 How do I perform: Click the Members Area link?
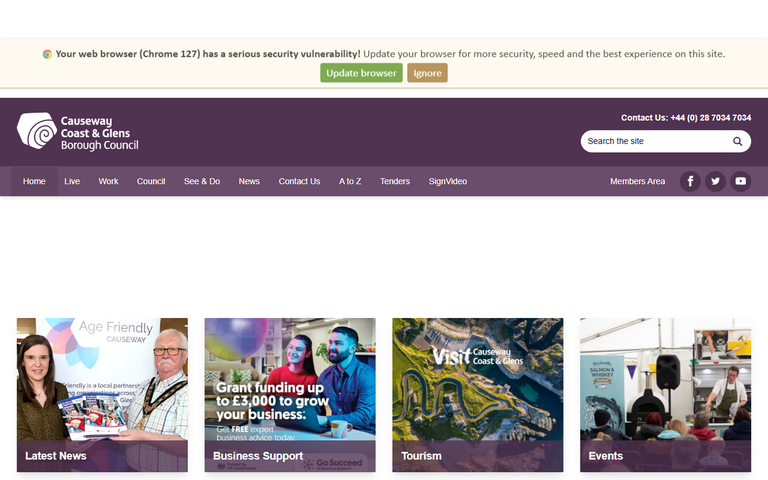pyautogui.click(x=637, y=181)
